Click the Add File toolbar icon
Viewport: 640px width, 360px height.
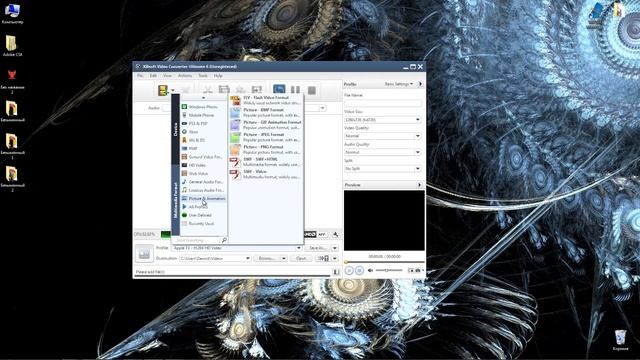click(x=163, y=90)
